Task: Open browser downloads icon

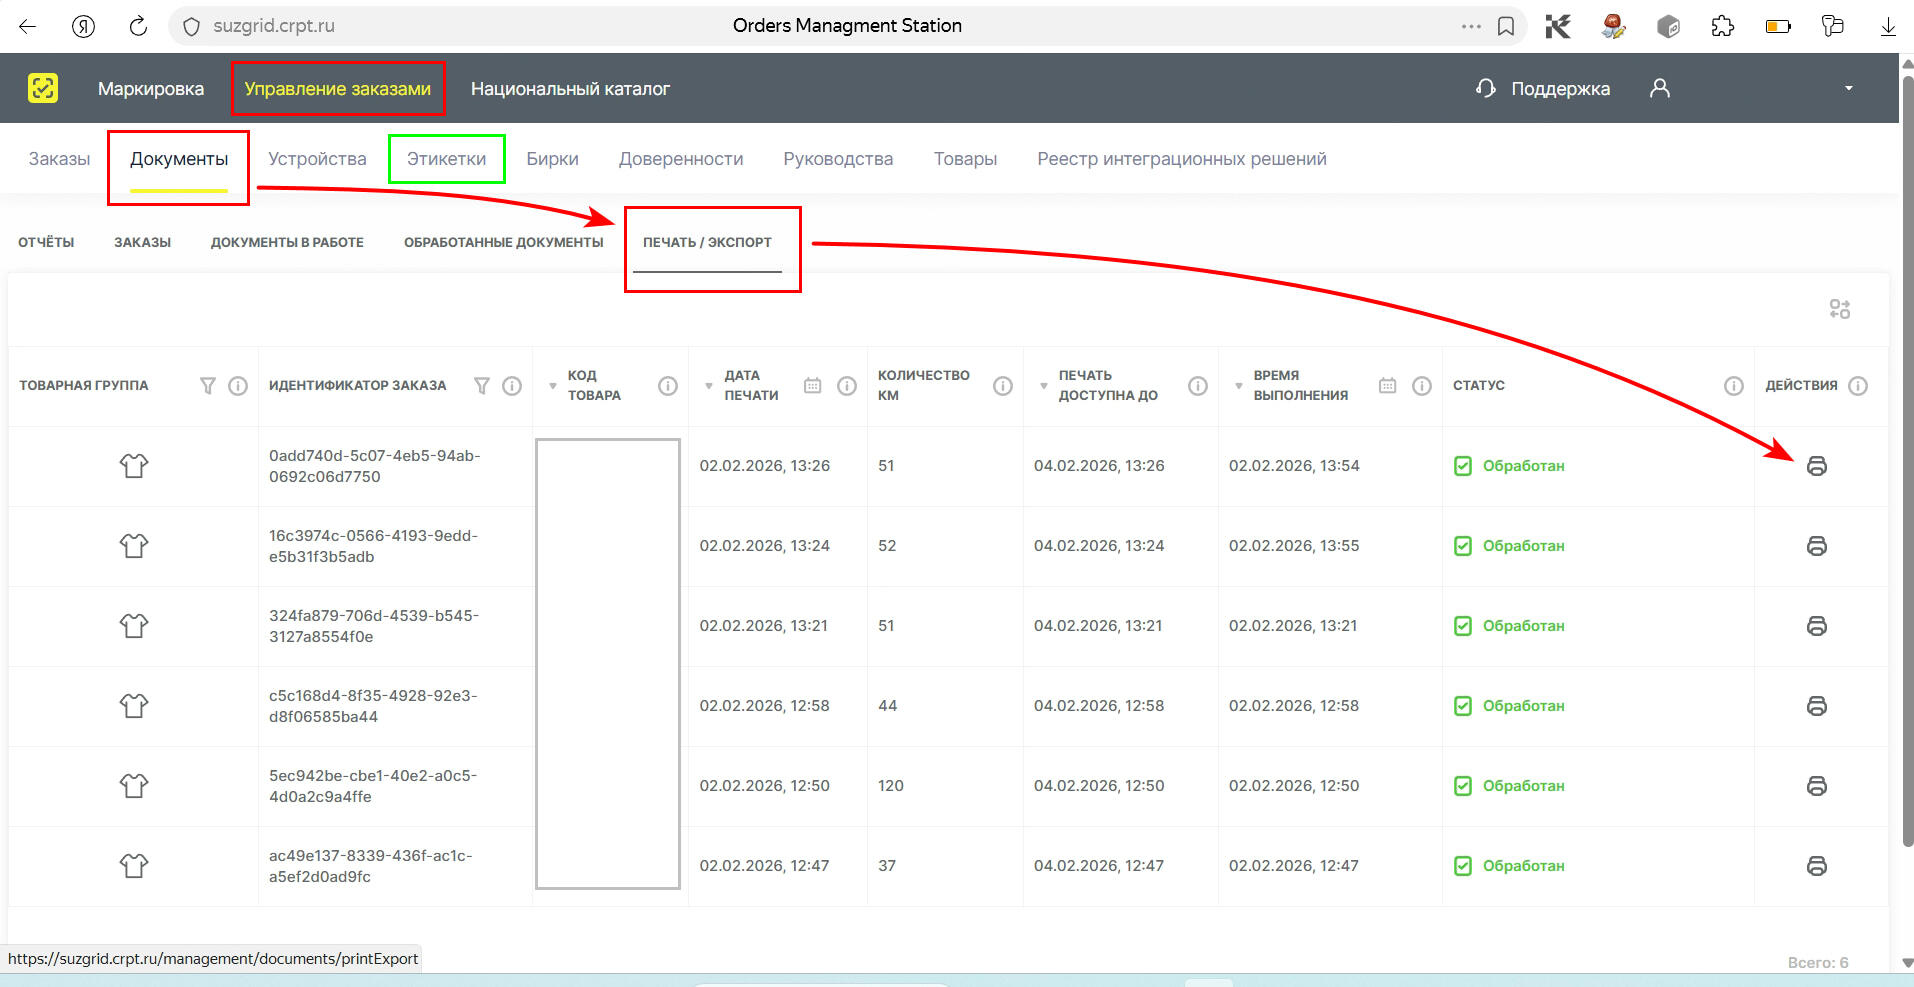Action: tap(1888, 26)
